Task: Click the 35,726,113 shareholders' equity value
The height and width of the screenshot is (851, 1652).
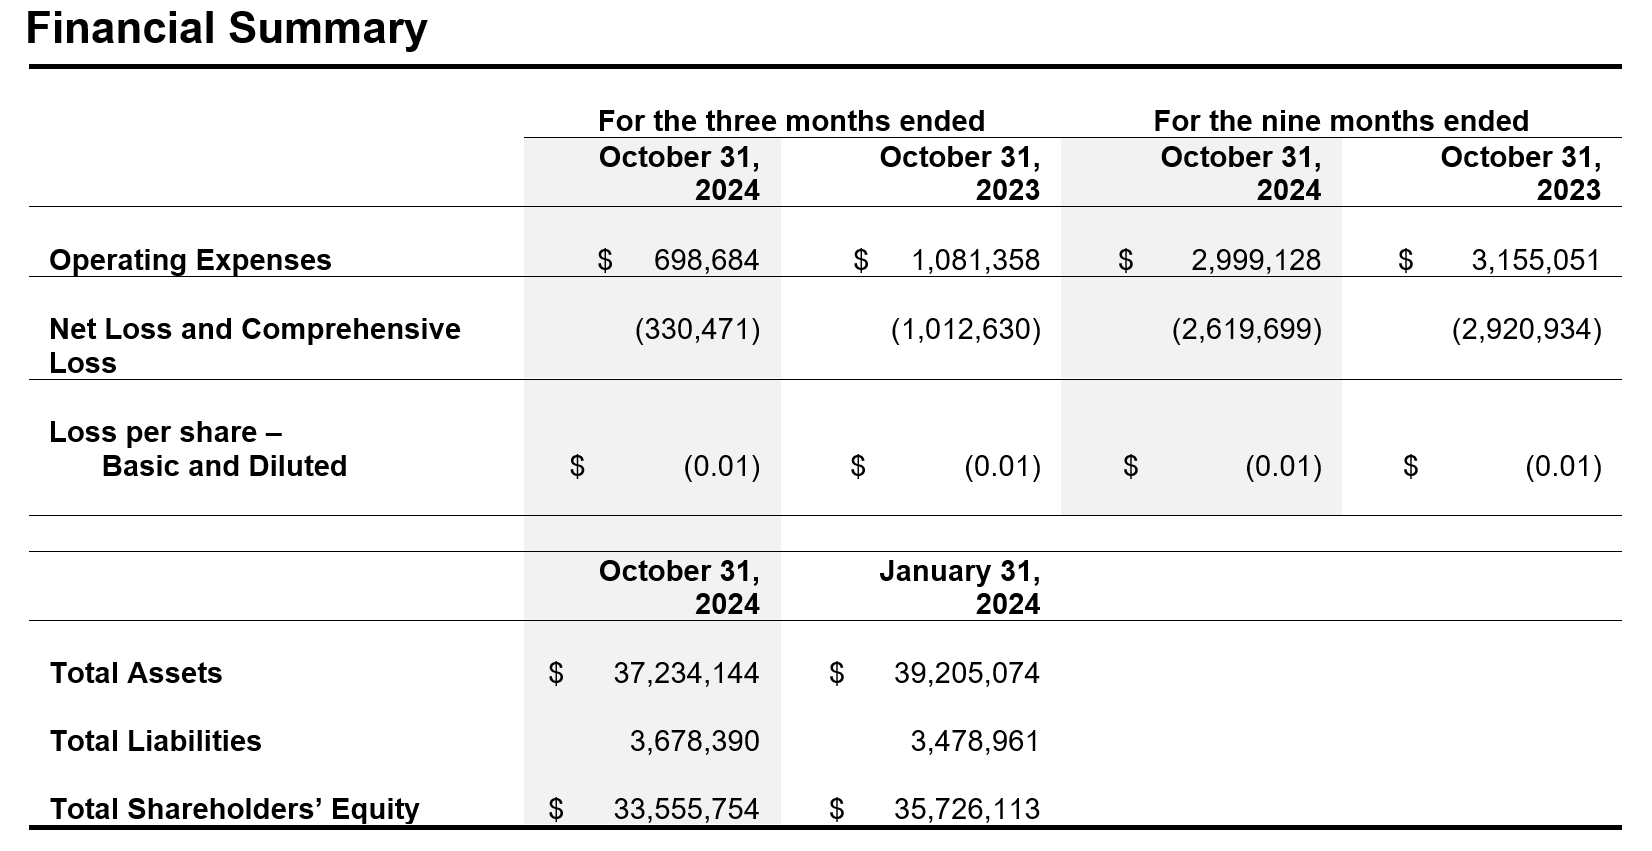Action: tap(966, 809)
